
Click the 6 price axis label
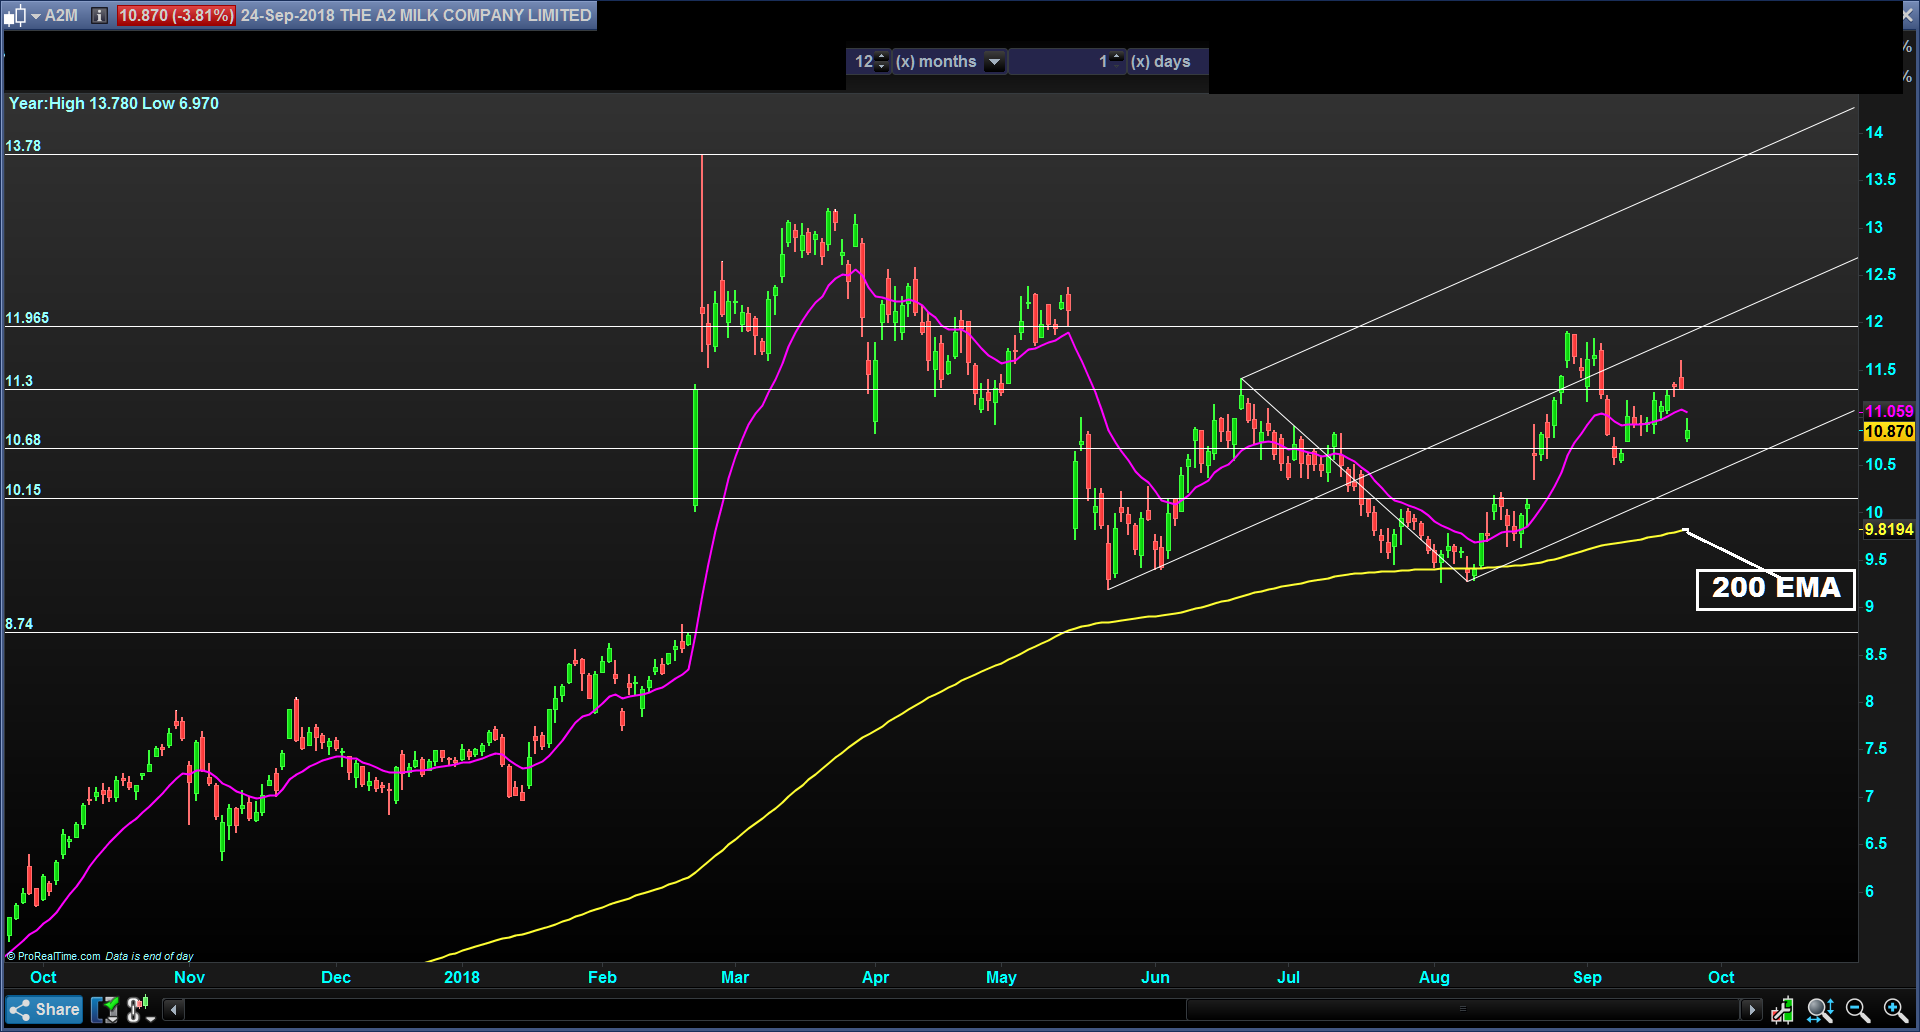pyautogui.click(x=1869, y=891)
